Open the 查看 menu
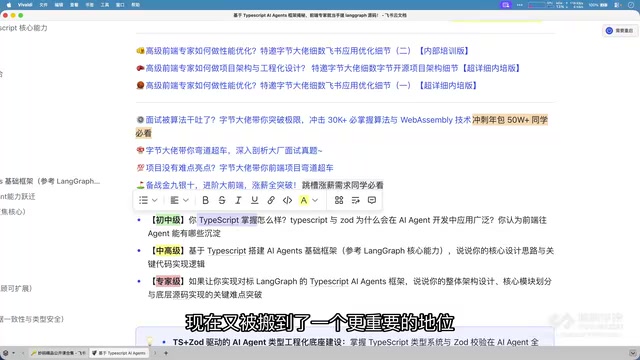 [74, 5]
